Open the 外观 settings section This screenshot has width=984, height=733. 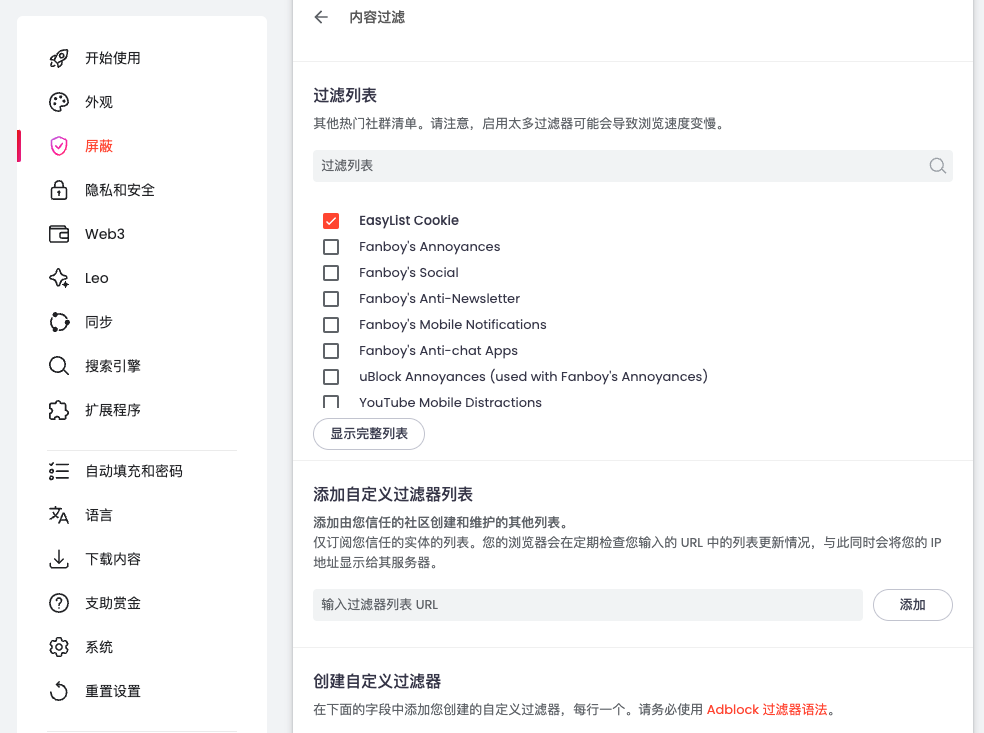[x=99, y=102]
